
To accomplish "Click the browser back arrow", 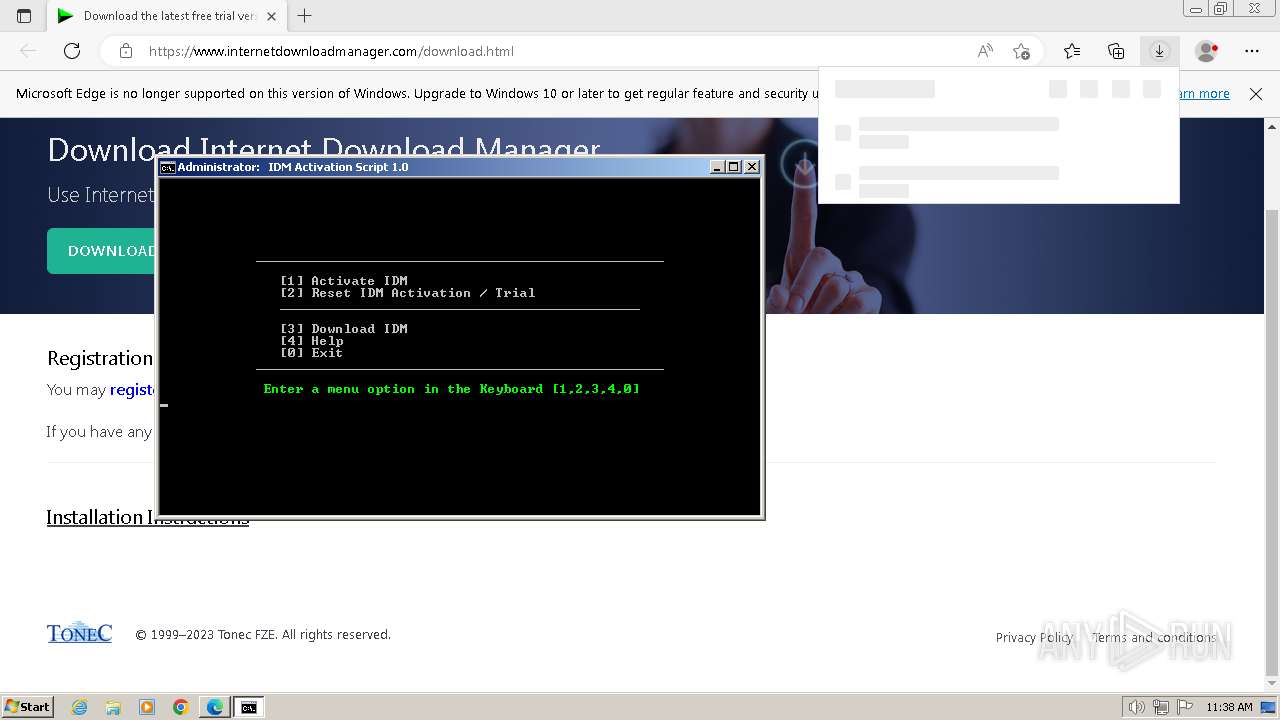I will [28, 51].
